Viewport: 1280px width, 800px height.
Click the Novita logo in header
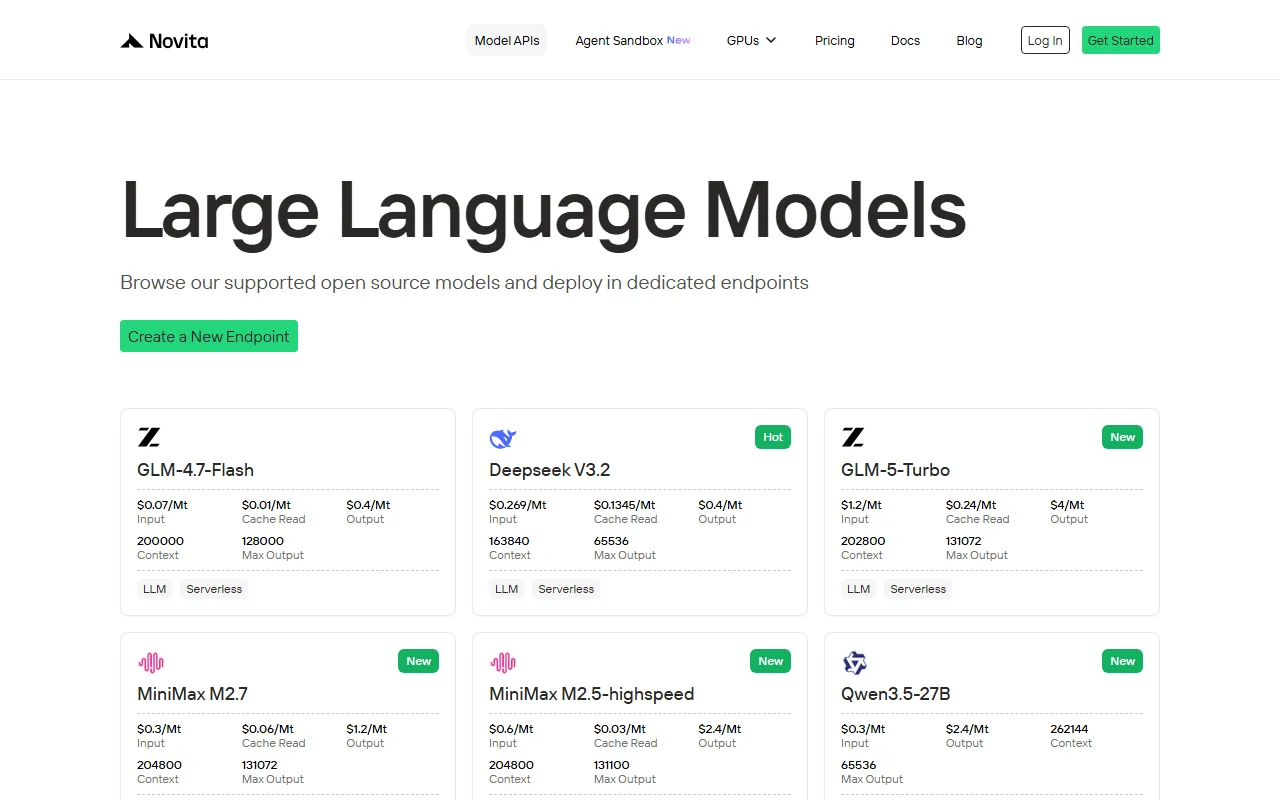coord(164,41)
